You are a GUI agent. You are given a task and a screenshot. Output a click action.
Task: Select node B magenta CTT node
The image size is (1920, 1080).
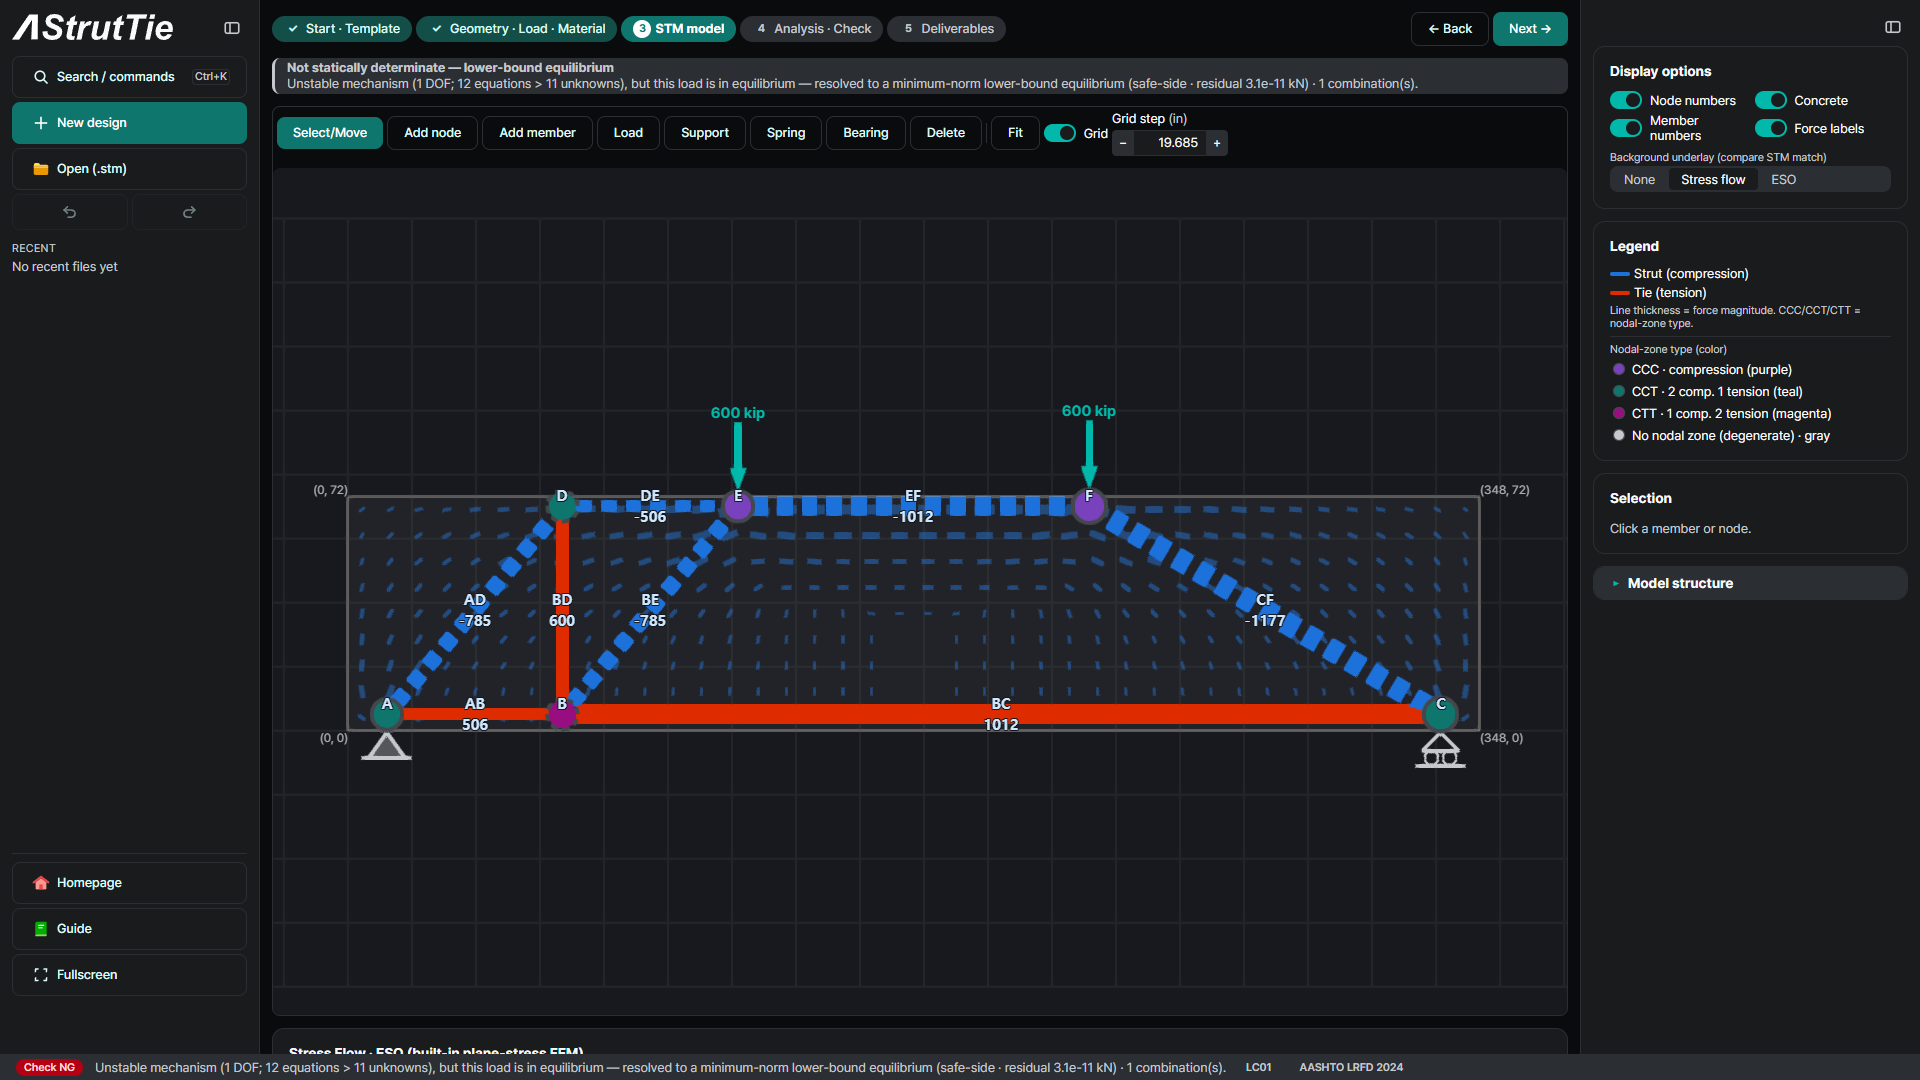[562, 714]
